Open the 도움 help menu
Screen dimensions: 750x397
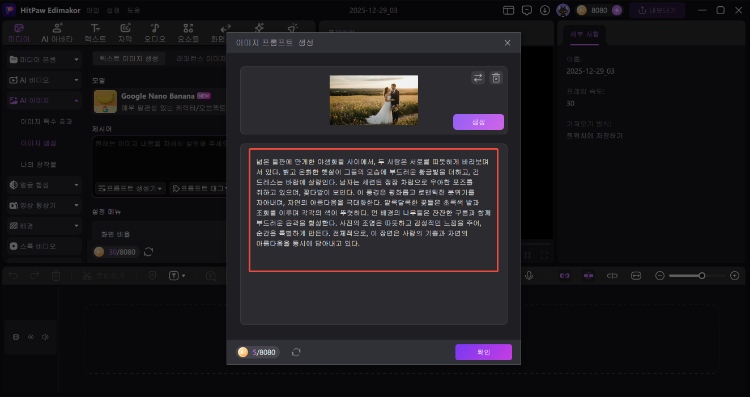pyautogui.click(x=133, y=10)
